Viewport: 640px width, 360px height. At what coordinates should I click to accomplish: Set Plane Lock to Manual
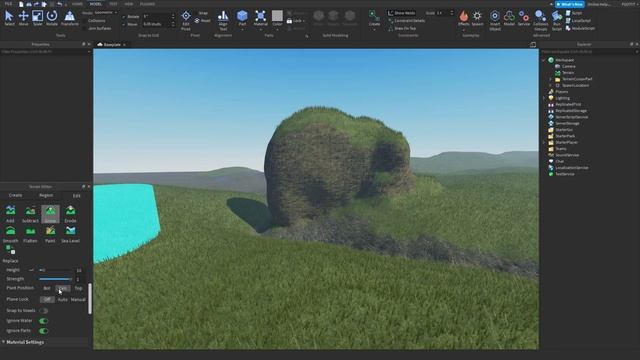pos(78,300)
